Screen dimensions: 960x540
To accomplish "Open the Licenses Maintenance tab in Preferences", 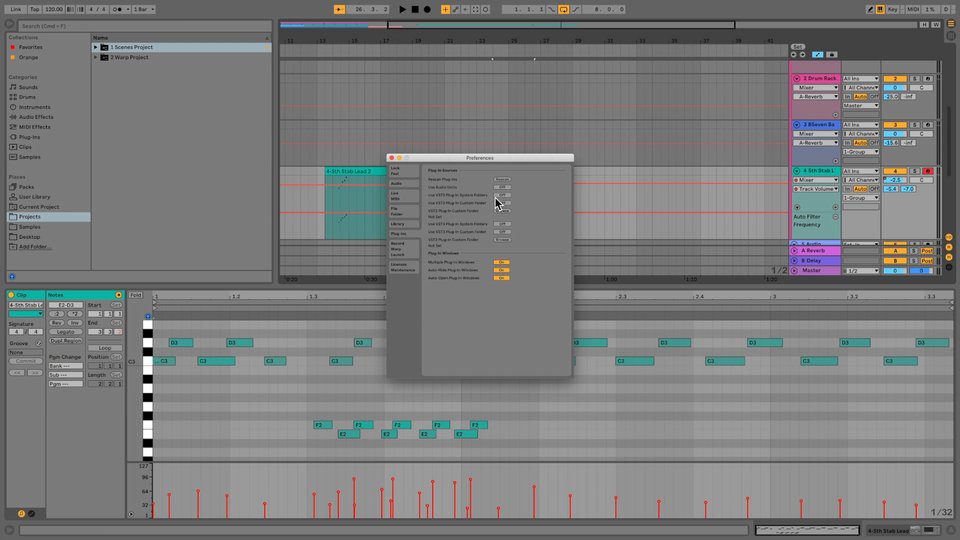I will tap(403, 267).
